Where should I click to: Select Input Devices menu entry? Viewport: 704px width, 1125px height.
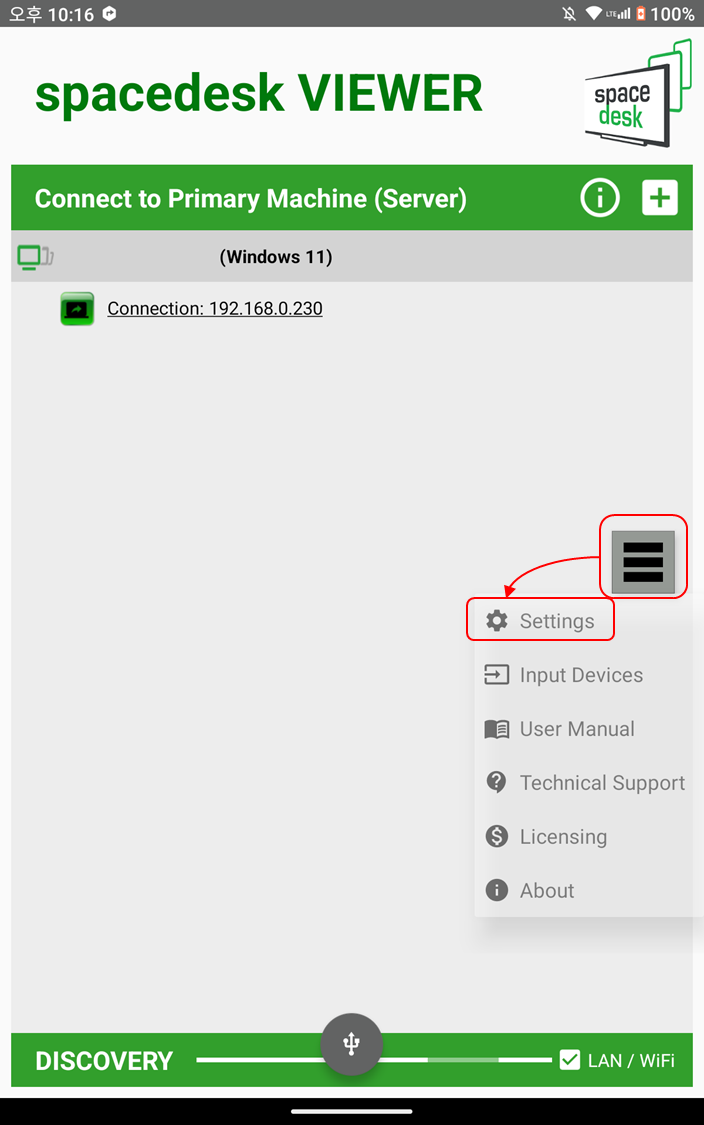point(583,674)
